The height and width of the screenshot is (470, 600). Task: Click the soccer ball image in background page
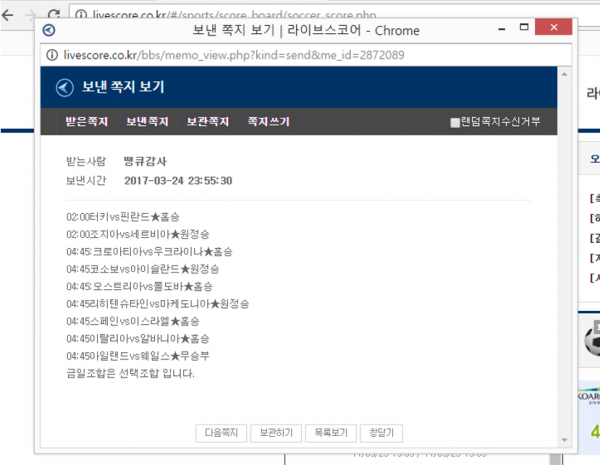tap(592, 340)
